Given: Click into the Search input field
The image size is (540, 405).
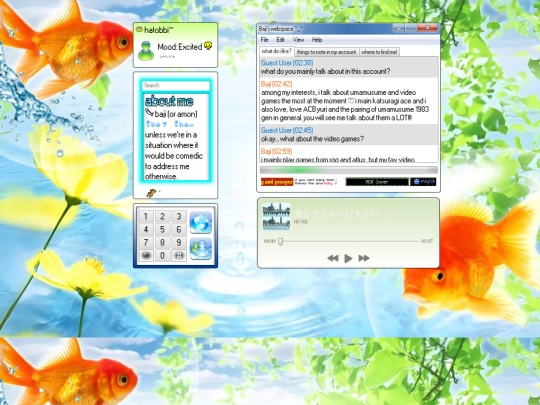Looking at the screenshot, I should (x=176, y=85).
